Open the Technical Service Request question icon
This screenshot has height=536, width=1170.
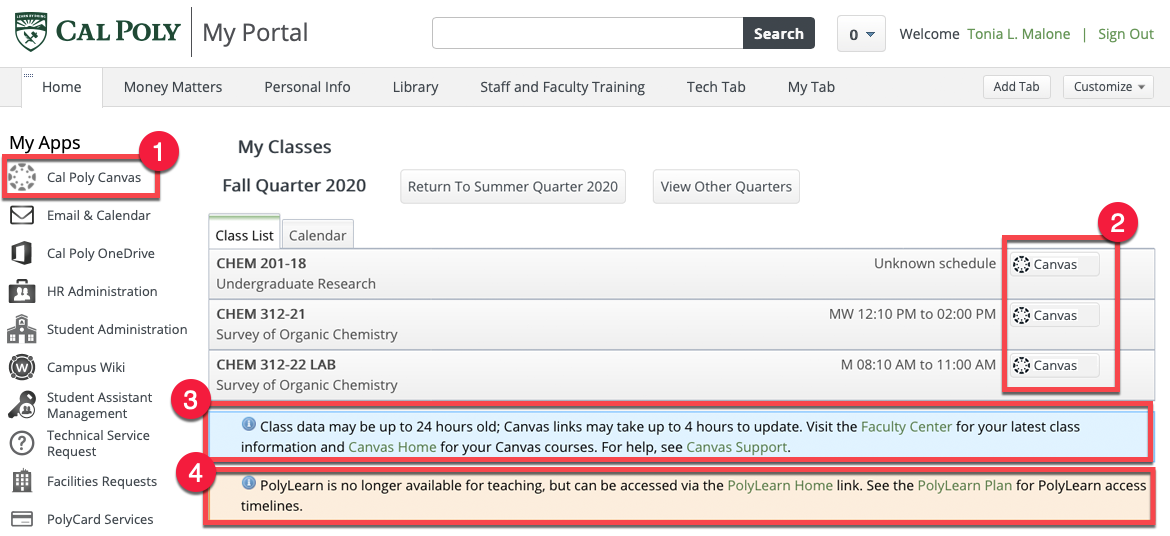(22, 443)
